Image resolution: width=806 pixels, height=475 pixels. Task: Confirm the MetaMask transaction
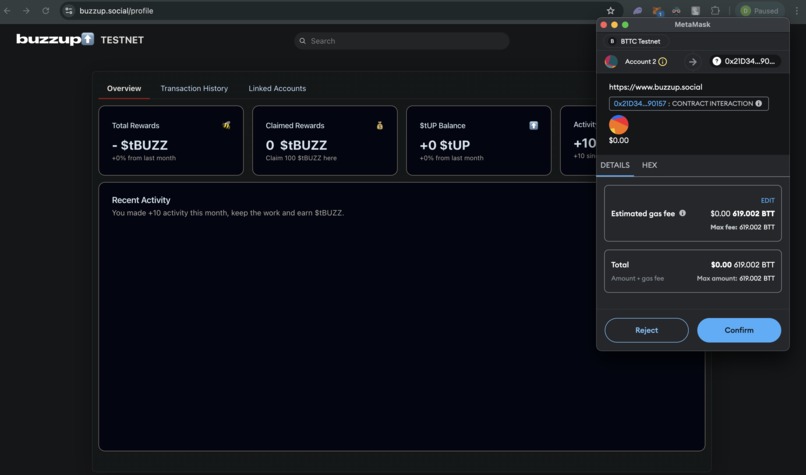coord(739,330)
